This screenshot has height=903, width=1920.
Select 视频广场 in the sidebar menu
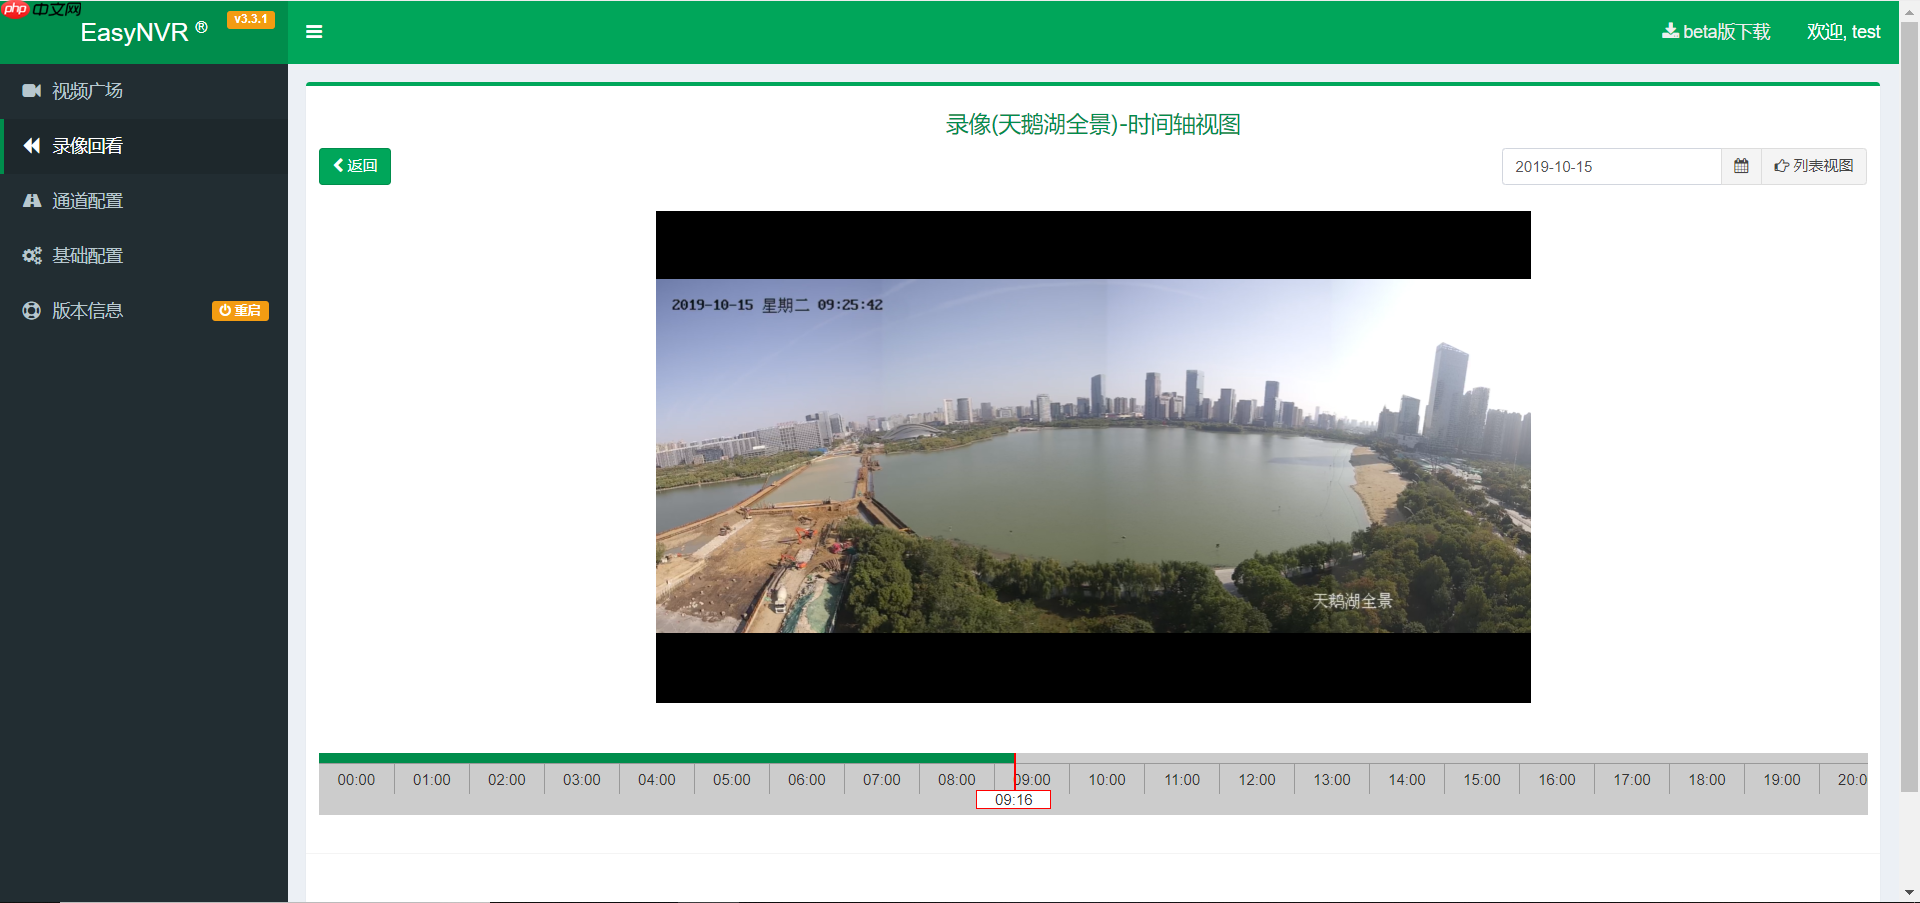pyautogui.click(x=88, y=91)
